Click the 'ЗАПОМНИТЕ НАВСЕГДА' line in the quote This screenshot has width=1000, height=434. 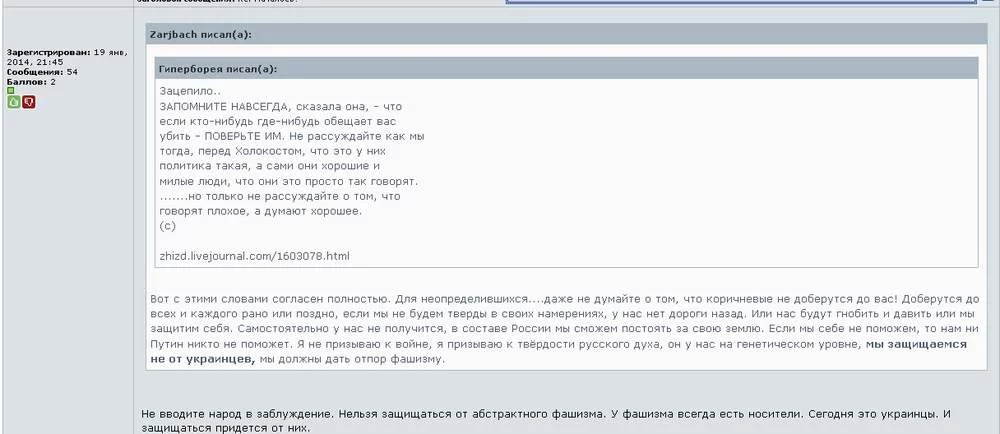281,106
